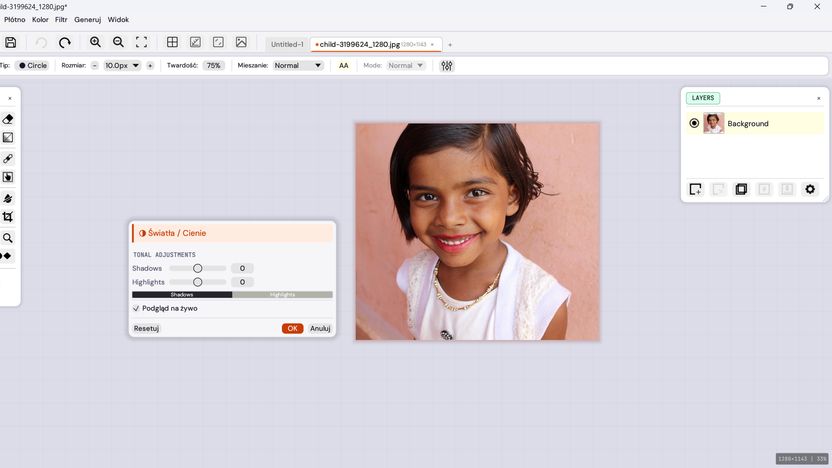Click the resize image icon in toolbar
Screen dimensions: 832x468
[195, 42]
